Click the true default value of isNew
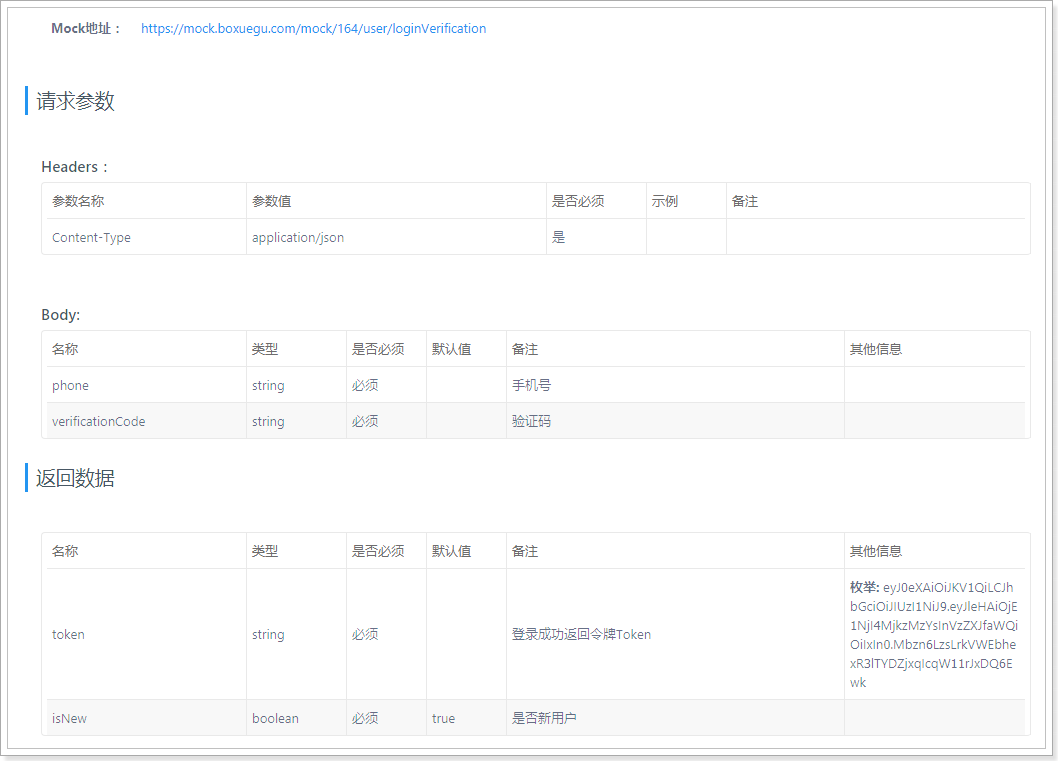 (x=443, y=718)
